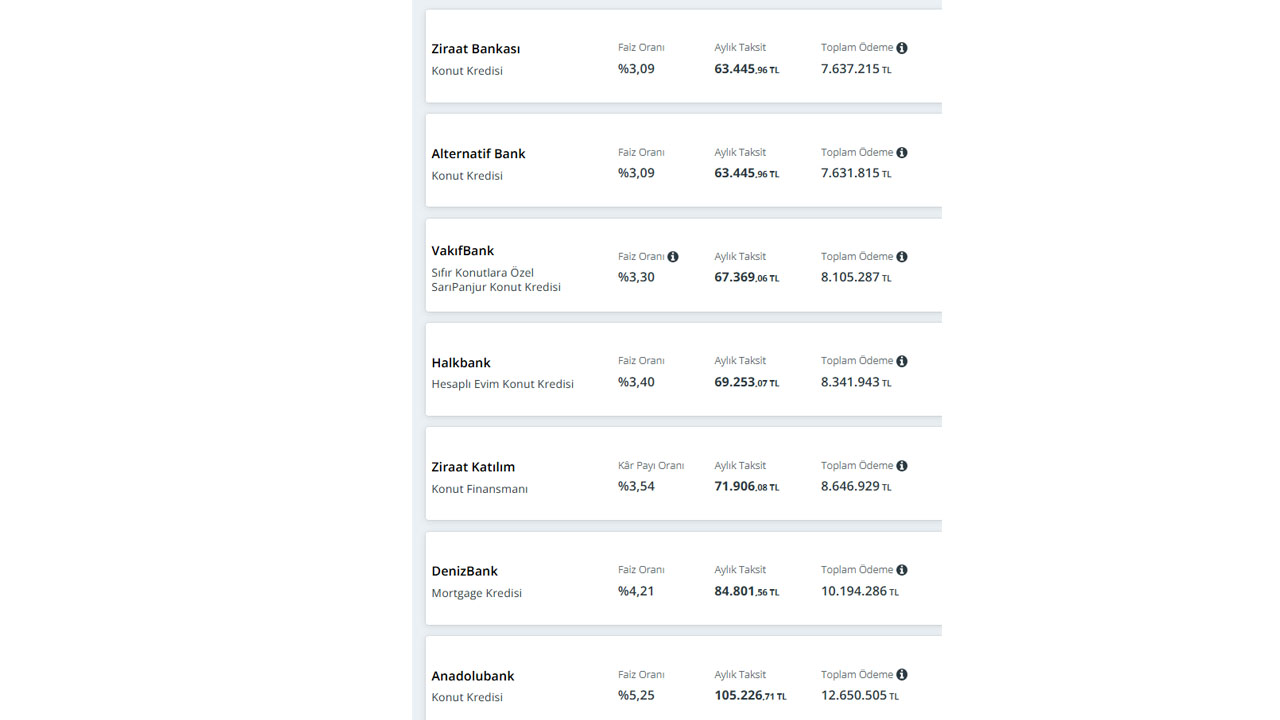Select the Ziraat Katılım bank name
This screenshot has height=720, width=1280.
pos(473,467)
